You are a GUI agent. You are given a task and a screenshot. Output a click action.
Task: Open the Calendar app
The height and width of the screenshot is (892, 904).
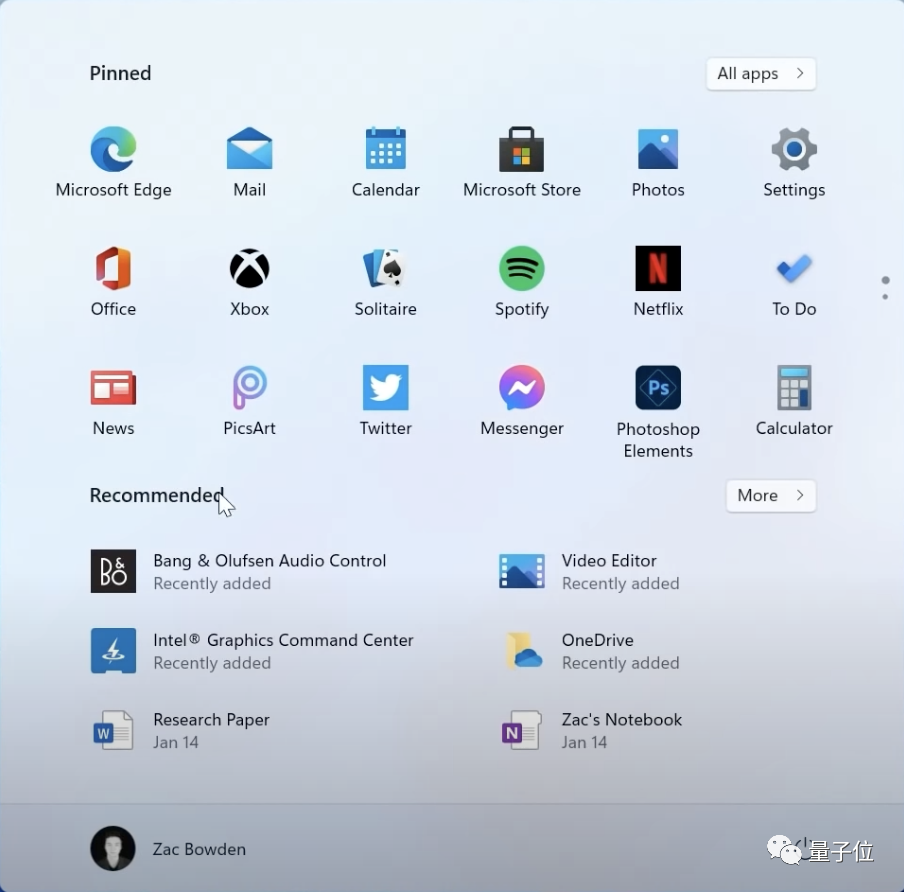point(386,162)
